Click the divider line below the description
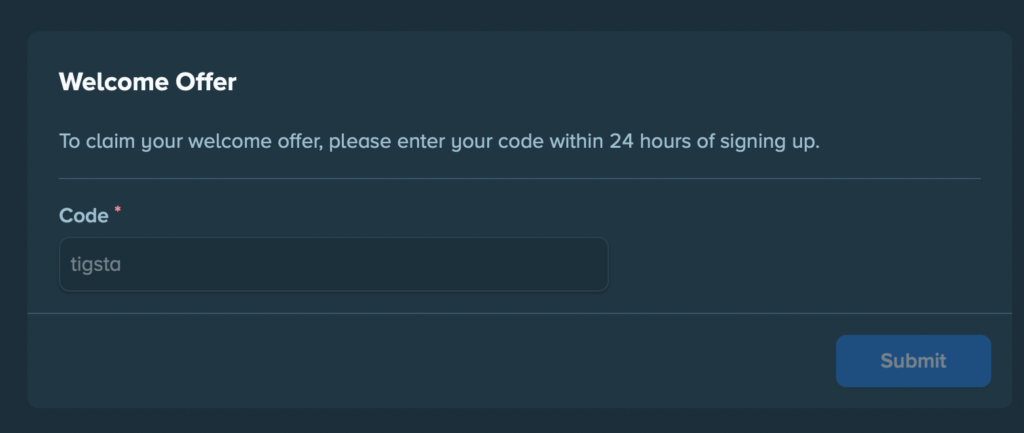Image resolution: width=1024 pixels, height=433 pixels. 520,178
